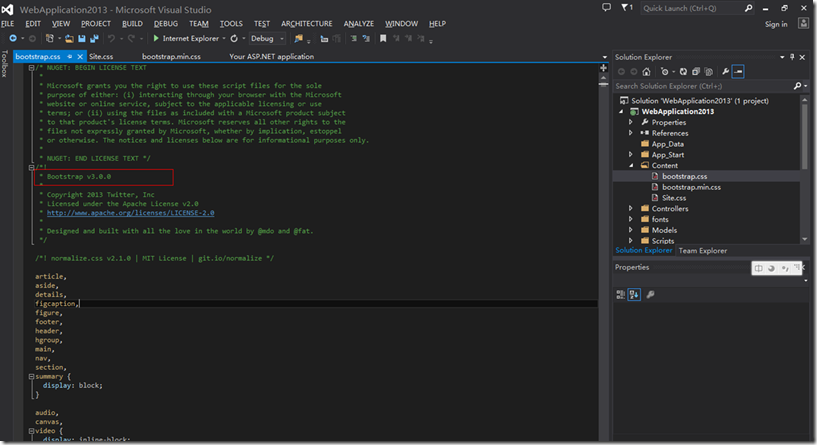Click Sign in at top right

coord(776,23)
